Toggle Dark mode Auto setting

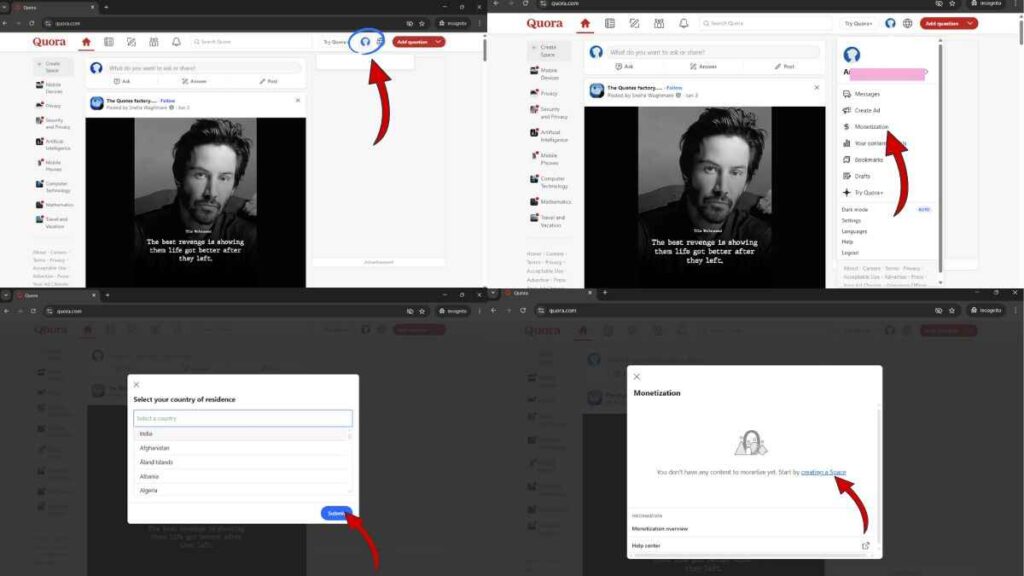[x=922, y=210]
